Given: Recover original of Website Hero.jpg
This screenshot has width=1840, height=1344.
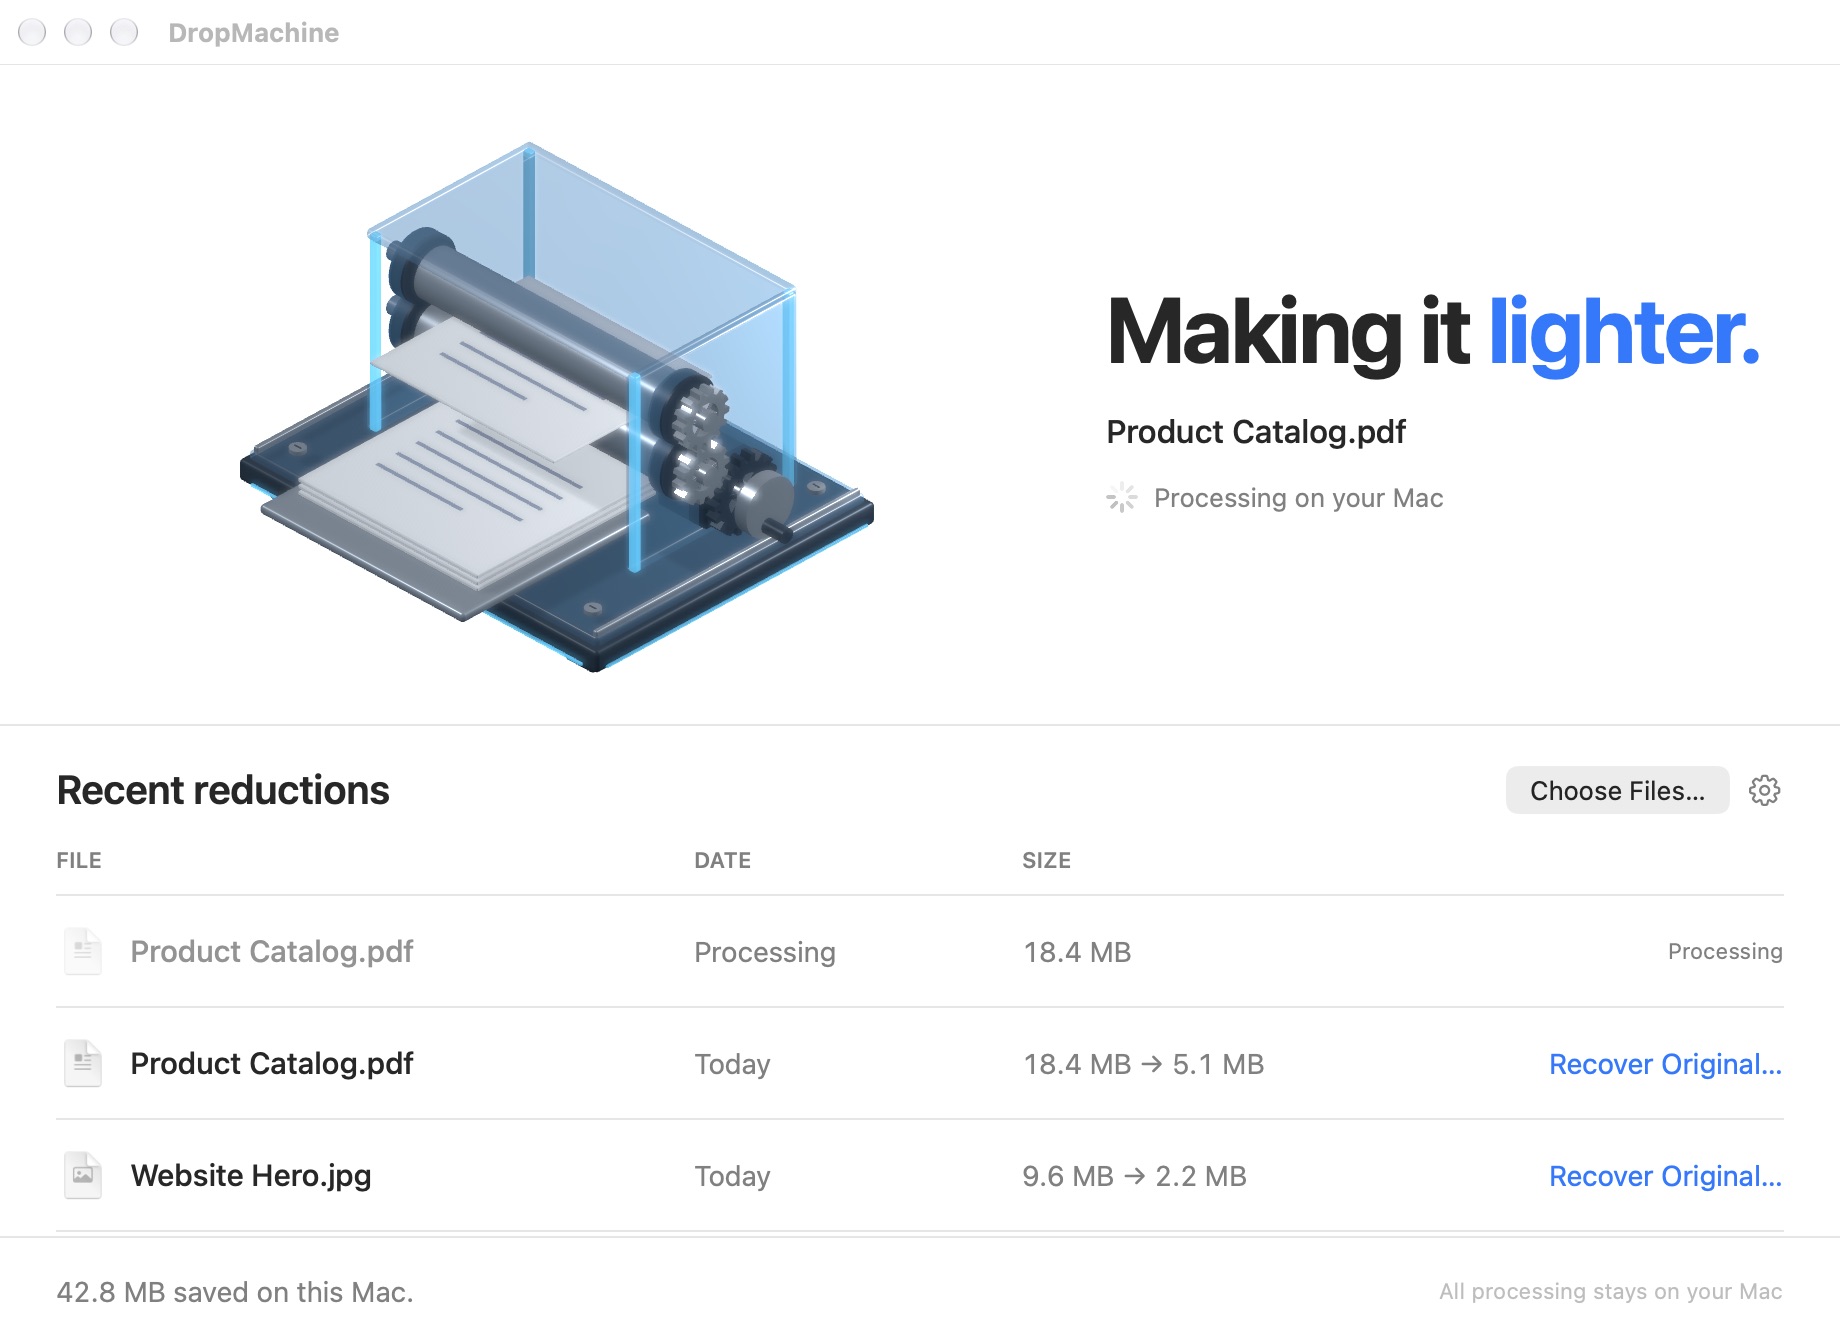Looking at the screenshot, I should point(1665,1176).
